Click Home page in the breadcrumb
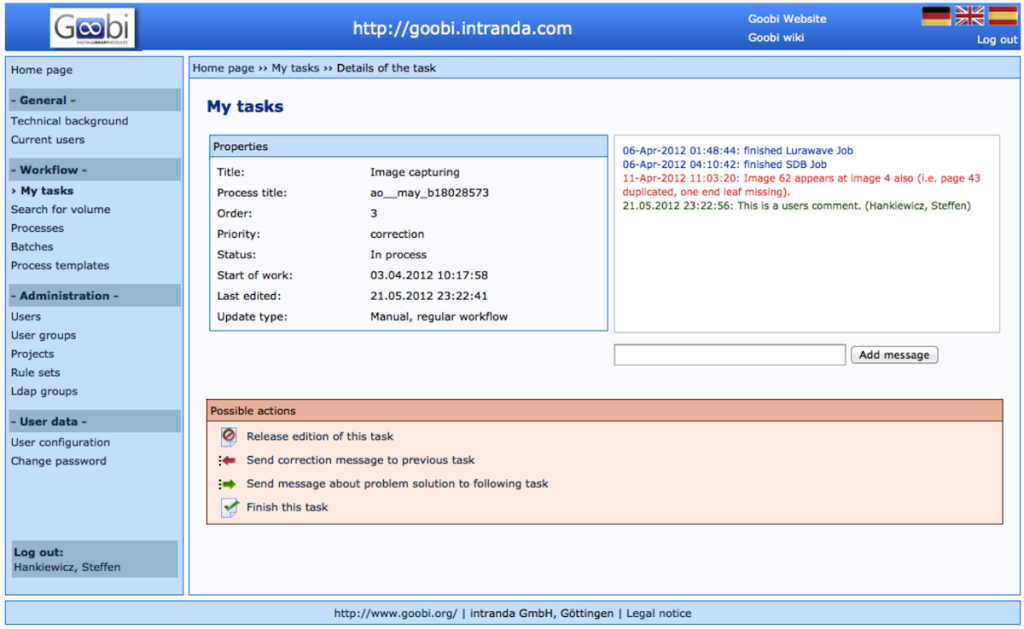1024x629 pixels. click(223, 68)
